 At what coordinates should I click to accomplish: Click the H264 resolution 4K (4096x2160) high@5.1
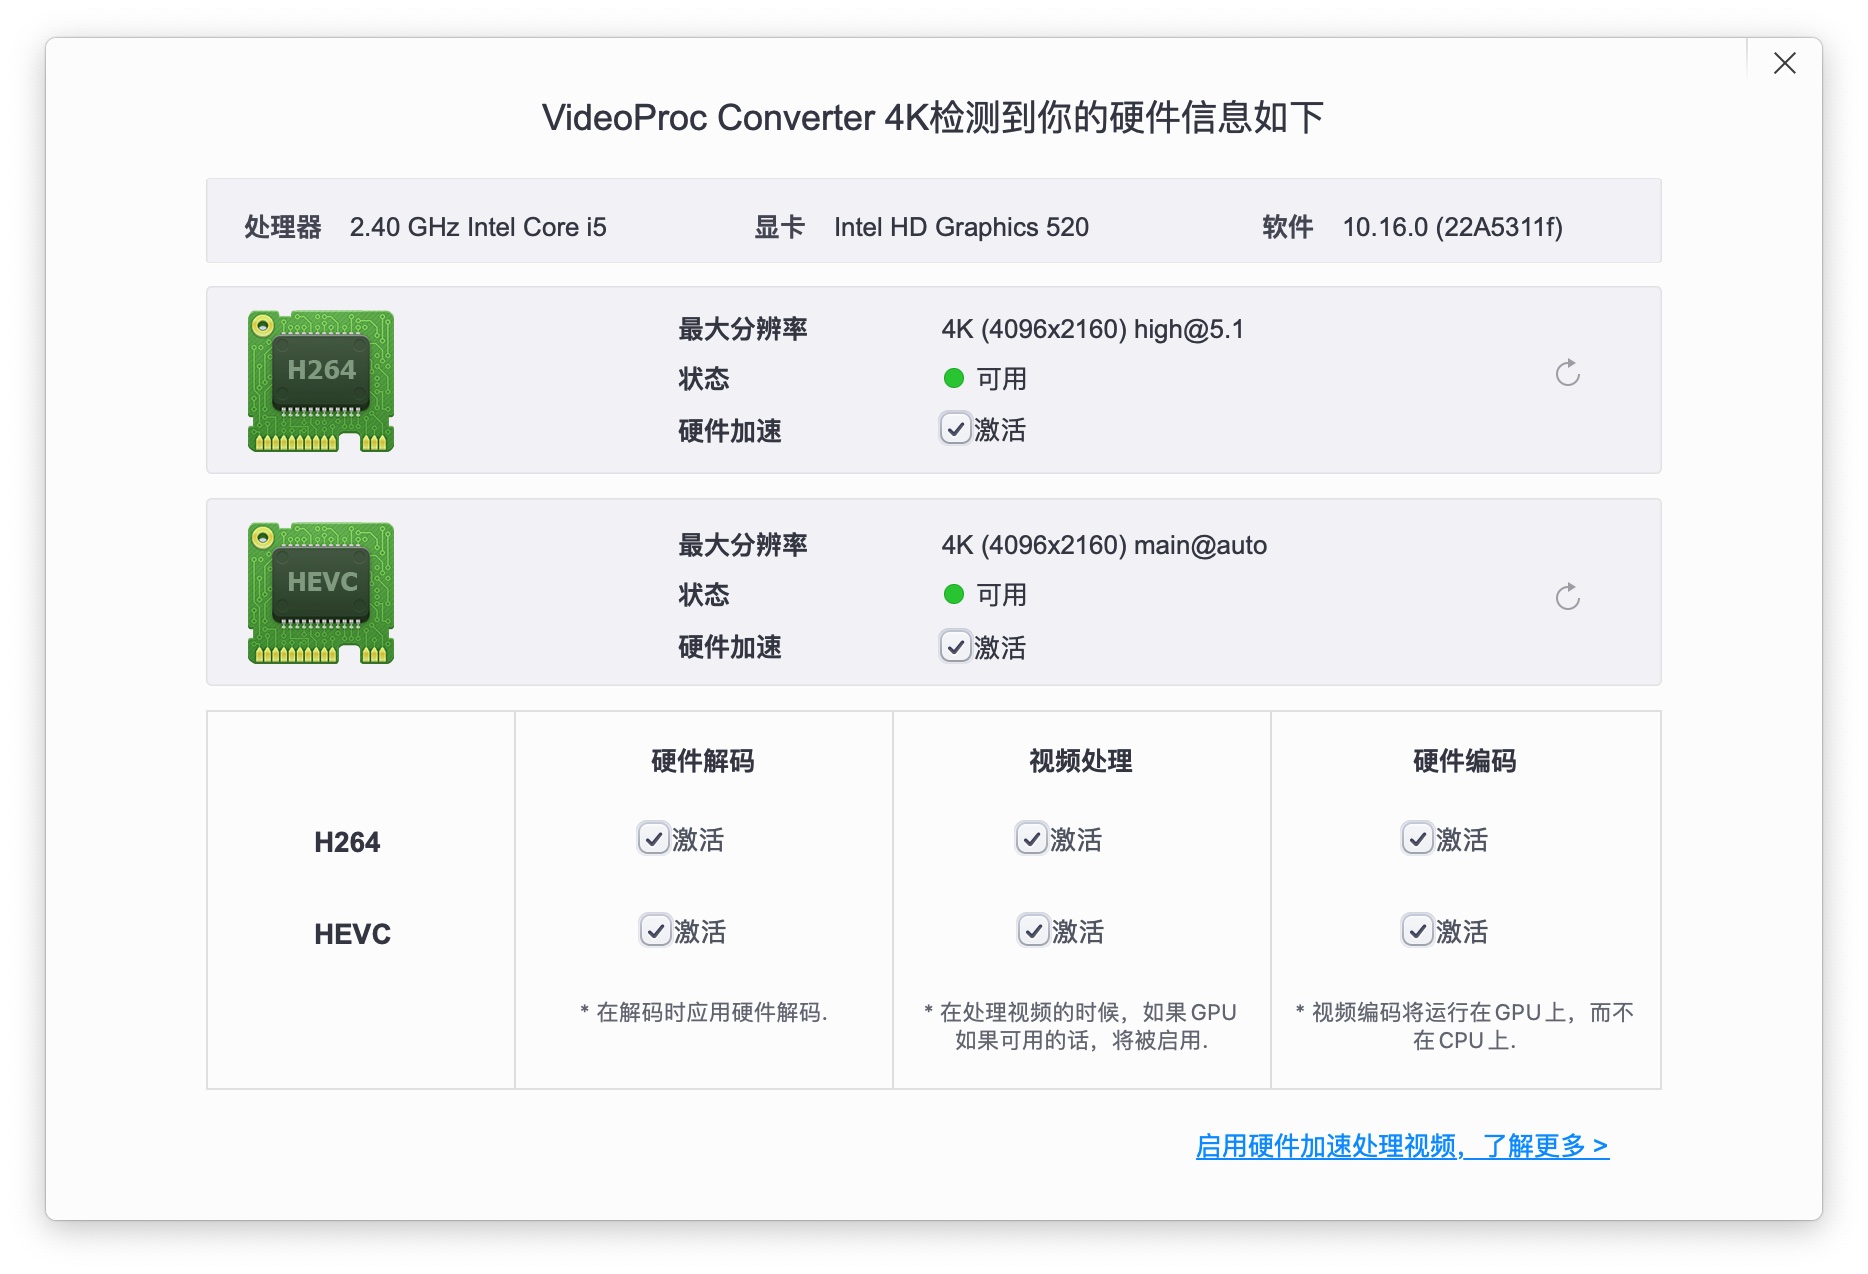click(1092, 329)
